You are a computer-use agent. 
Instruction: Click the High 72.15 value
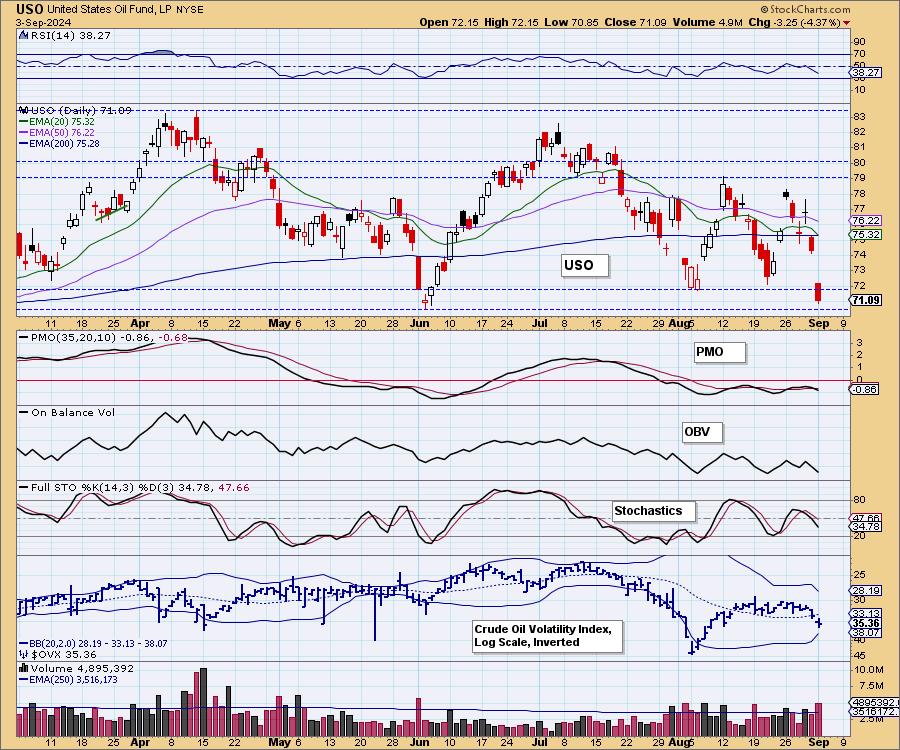click(x=511, y=22)
